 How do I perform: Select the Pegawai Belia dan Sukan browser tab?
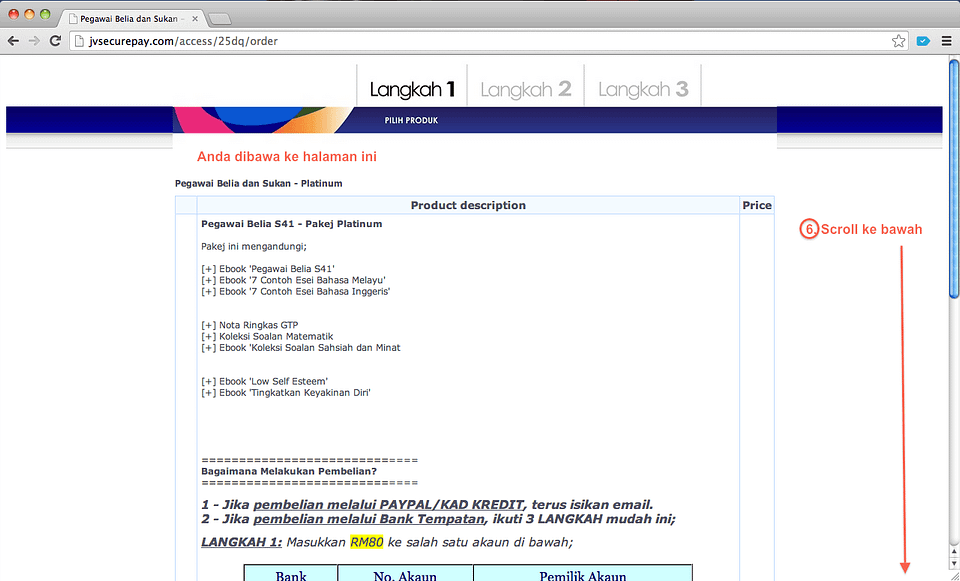click(132, 19)
